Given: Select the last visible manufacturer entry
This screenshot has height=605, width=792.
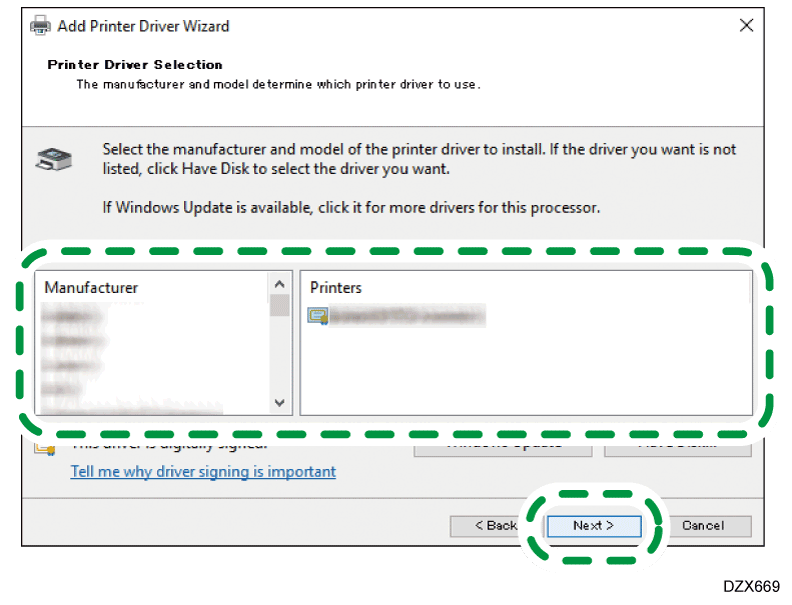Looking at the screenshot, I should point(130,406).
